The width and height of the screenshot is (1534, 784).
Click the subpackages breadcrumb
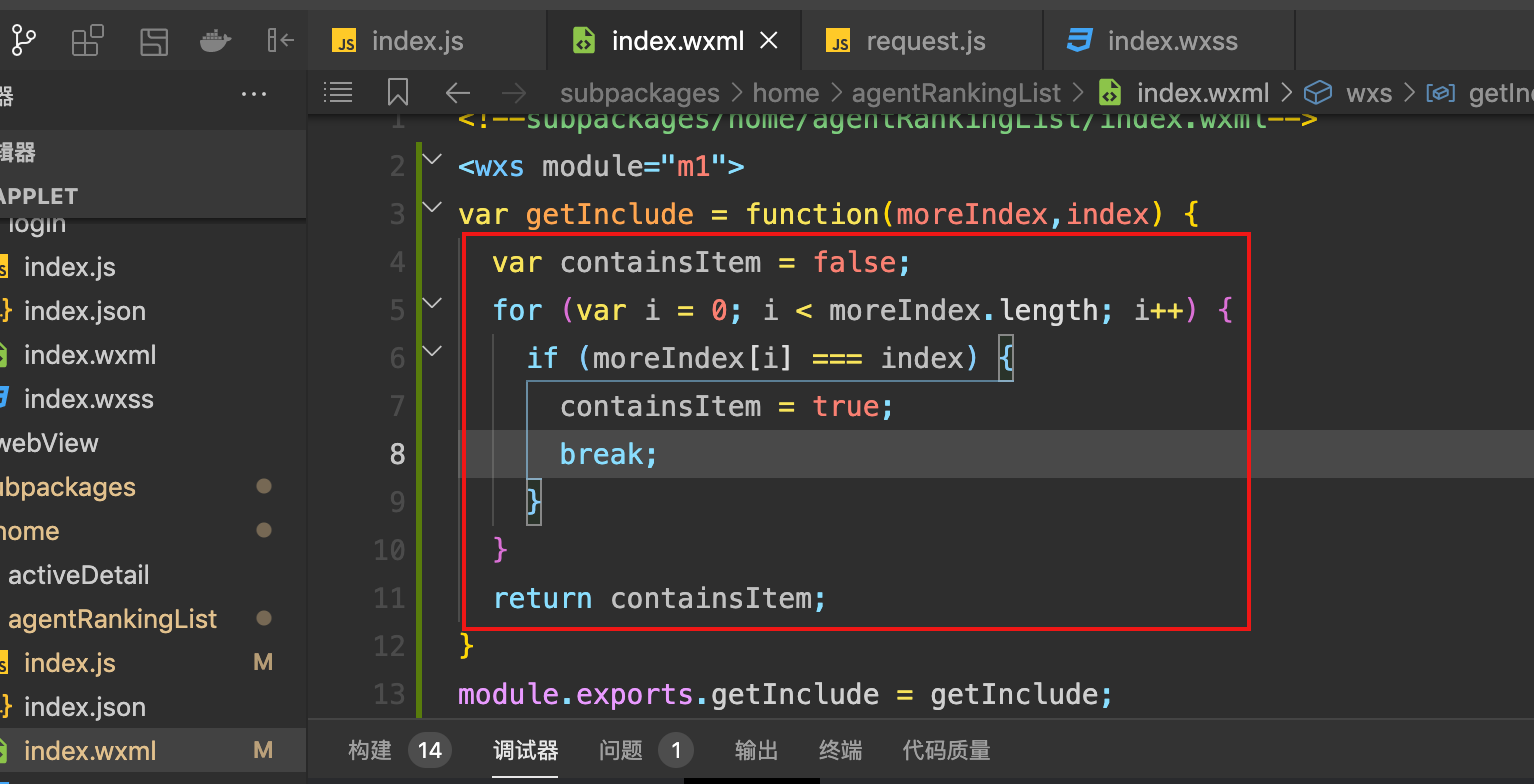640,93
